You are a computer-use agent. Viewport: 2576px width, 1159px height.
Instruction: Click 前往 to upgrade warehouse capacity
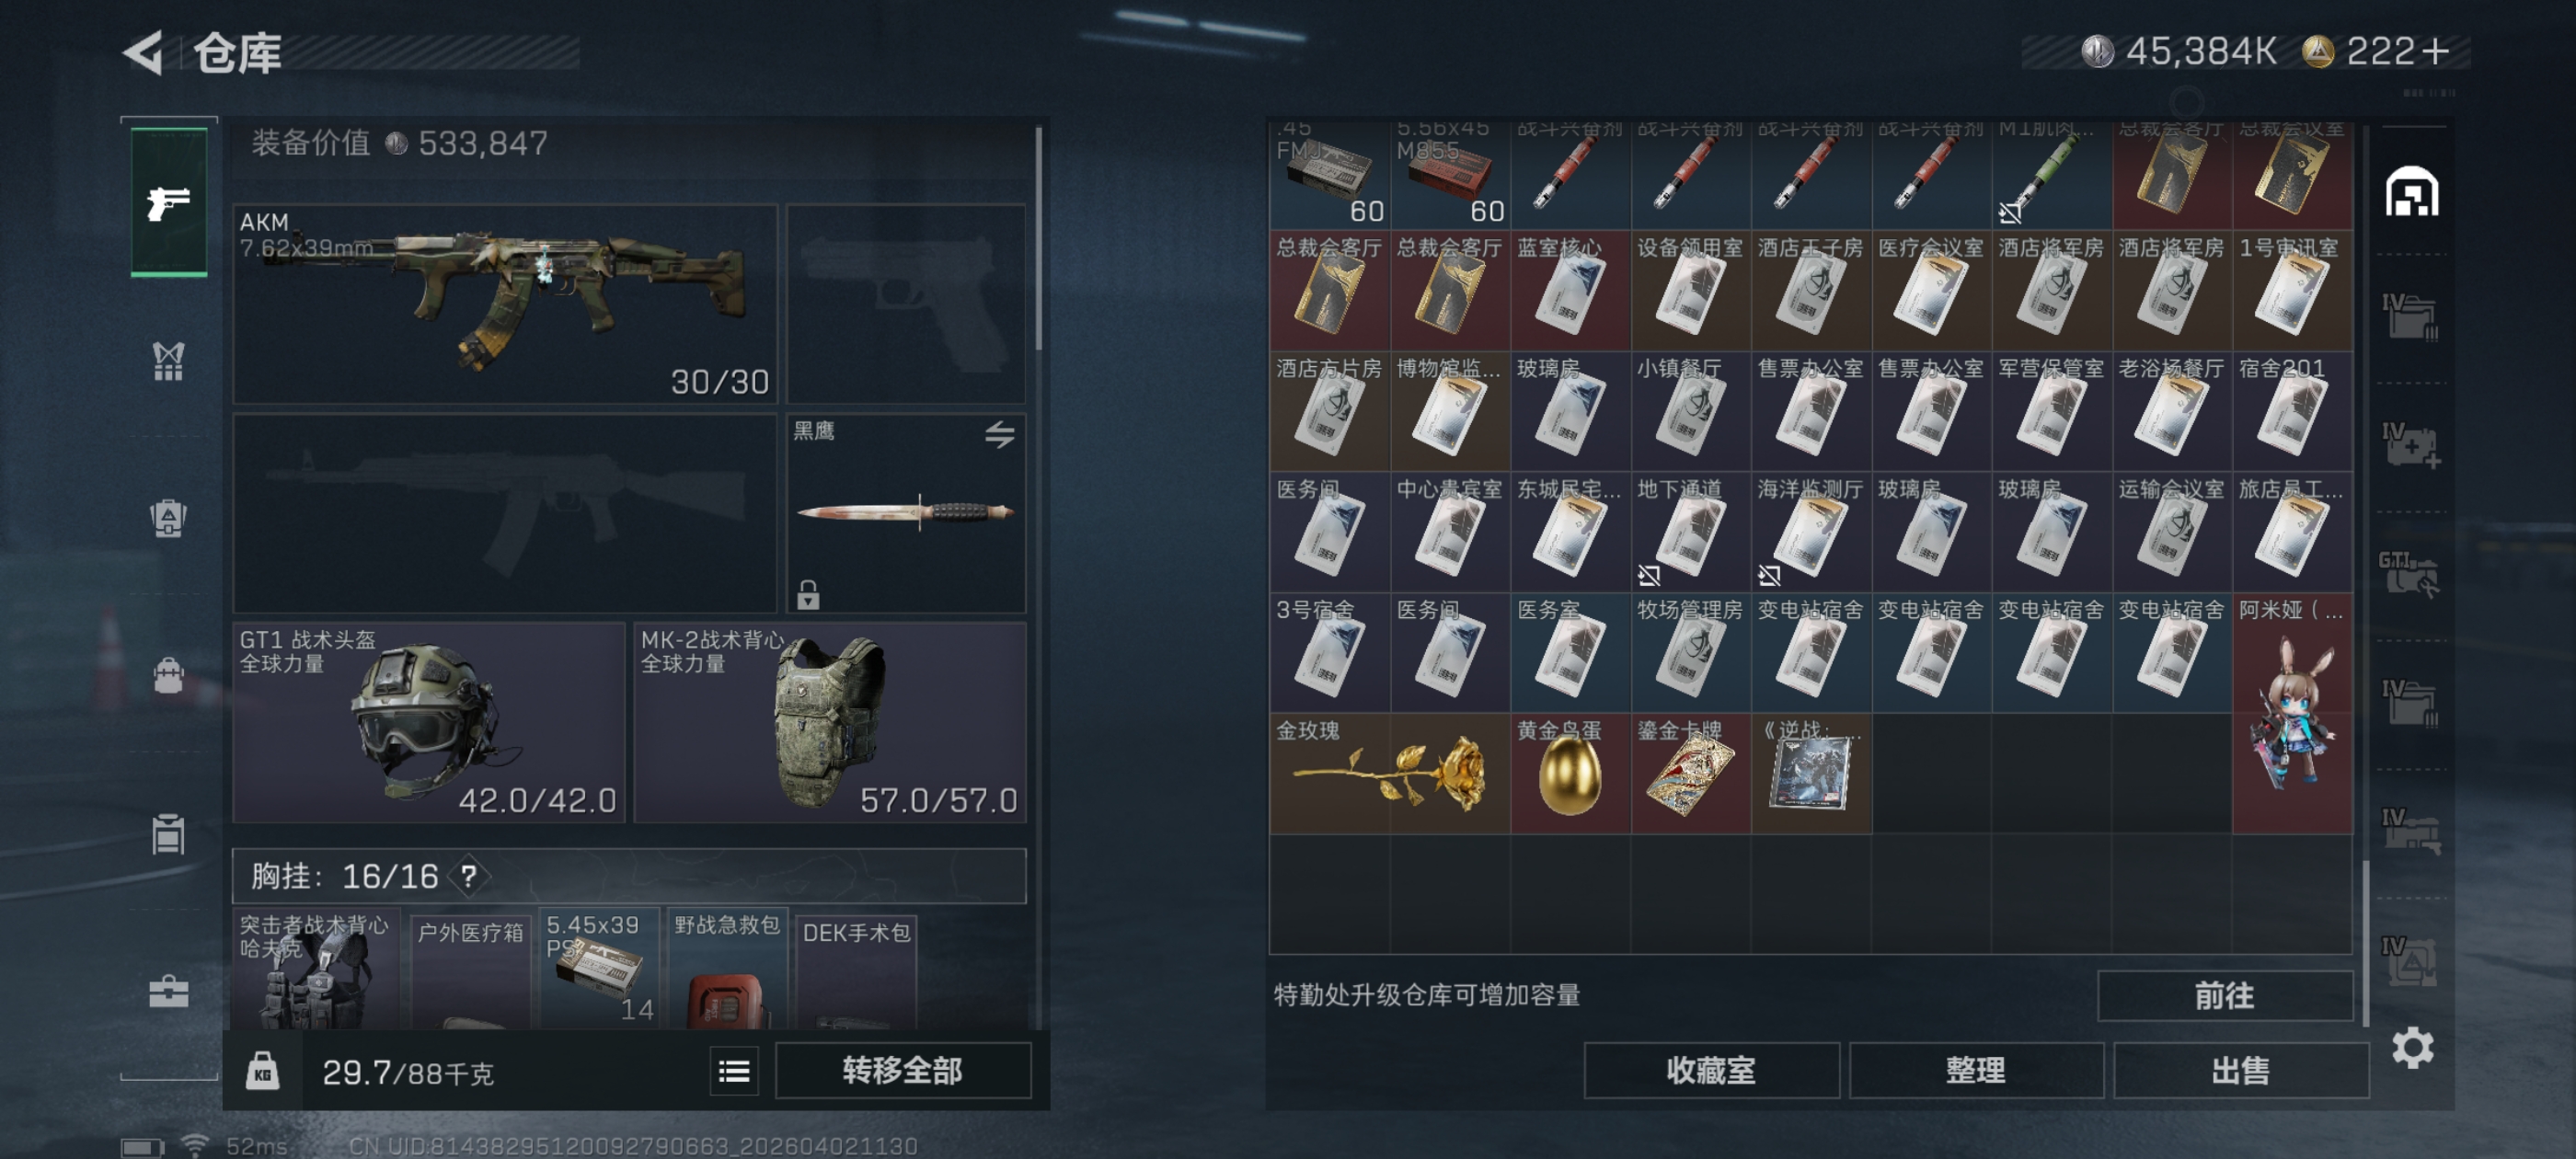point(2225,995)
